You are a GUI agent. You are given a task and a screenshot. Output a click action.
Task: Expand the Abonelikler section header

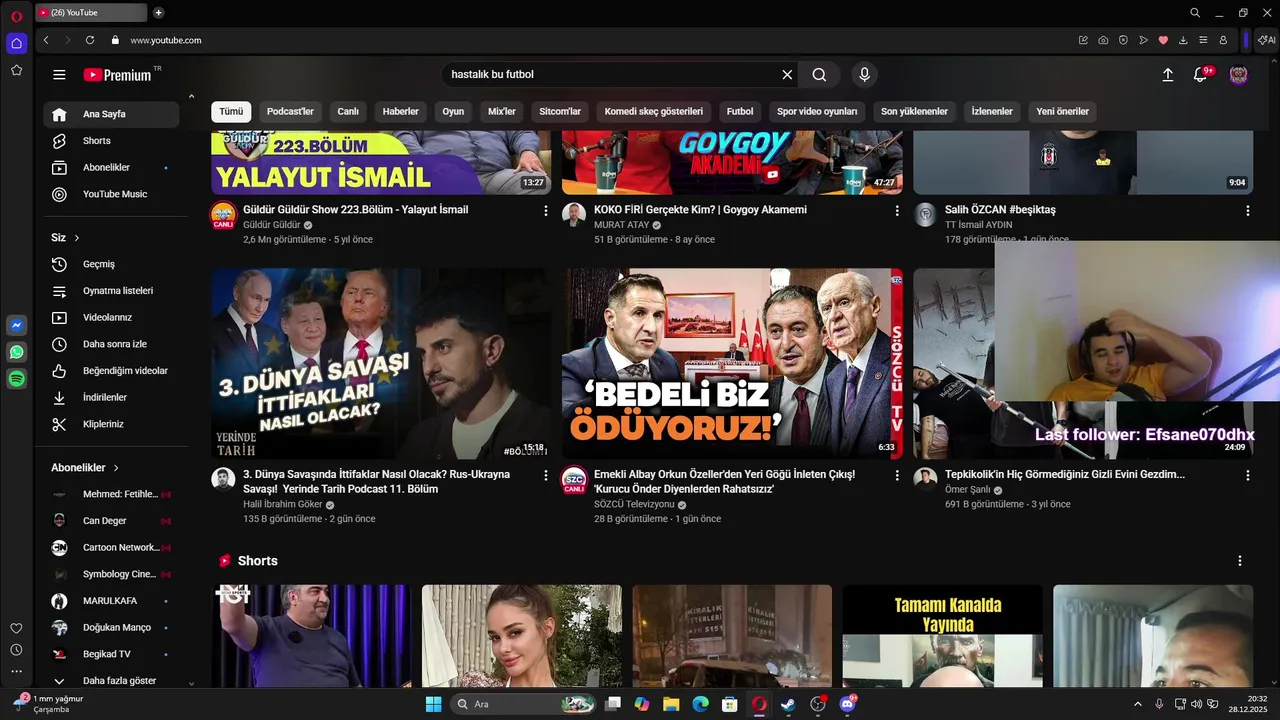click(x=85, y=468)
